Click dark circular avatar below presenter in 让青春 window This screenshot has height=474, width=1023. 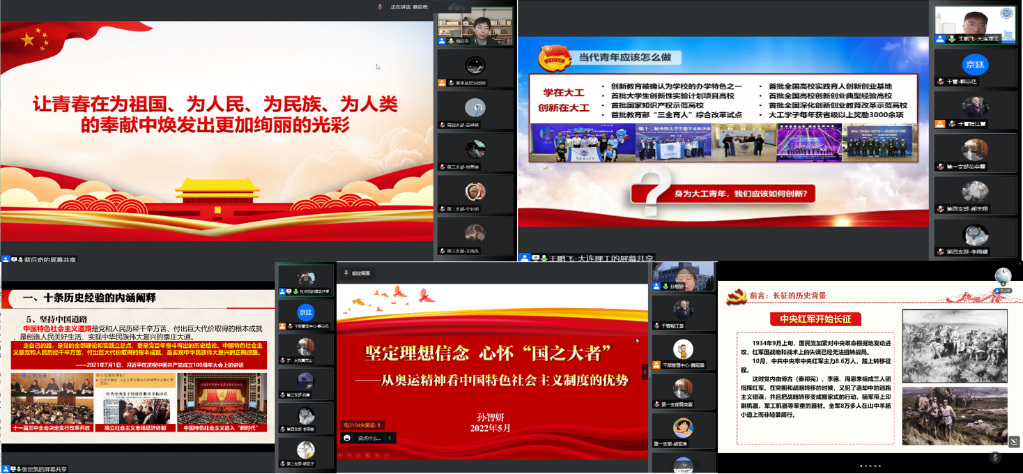point(475,66)
